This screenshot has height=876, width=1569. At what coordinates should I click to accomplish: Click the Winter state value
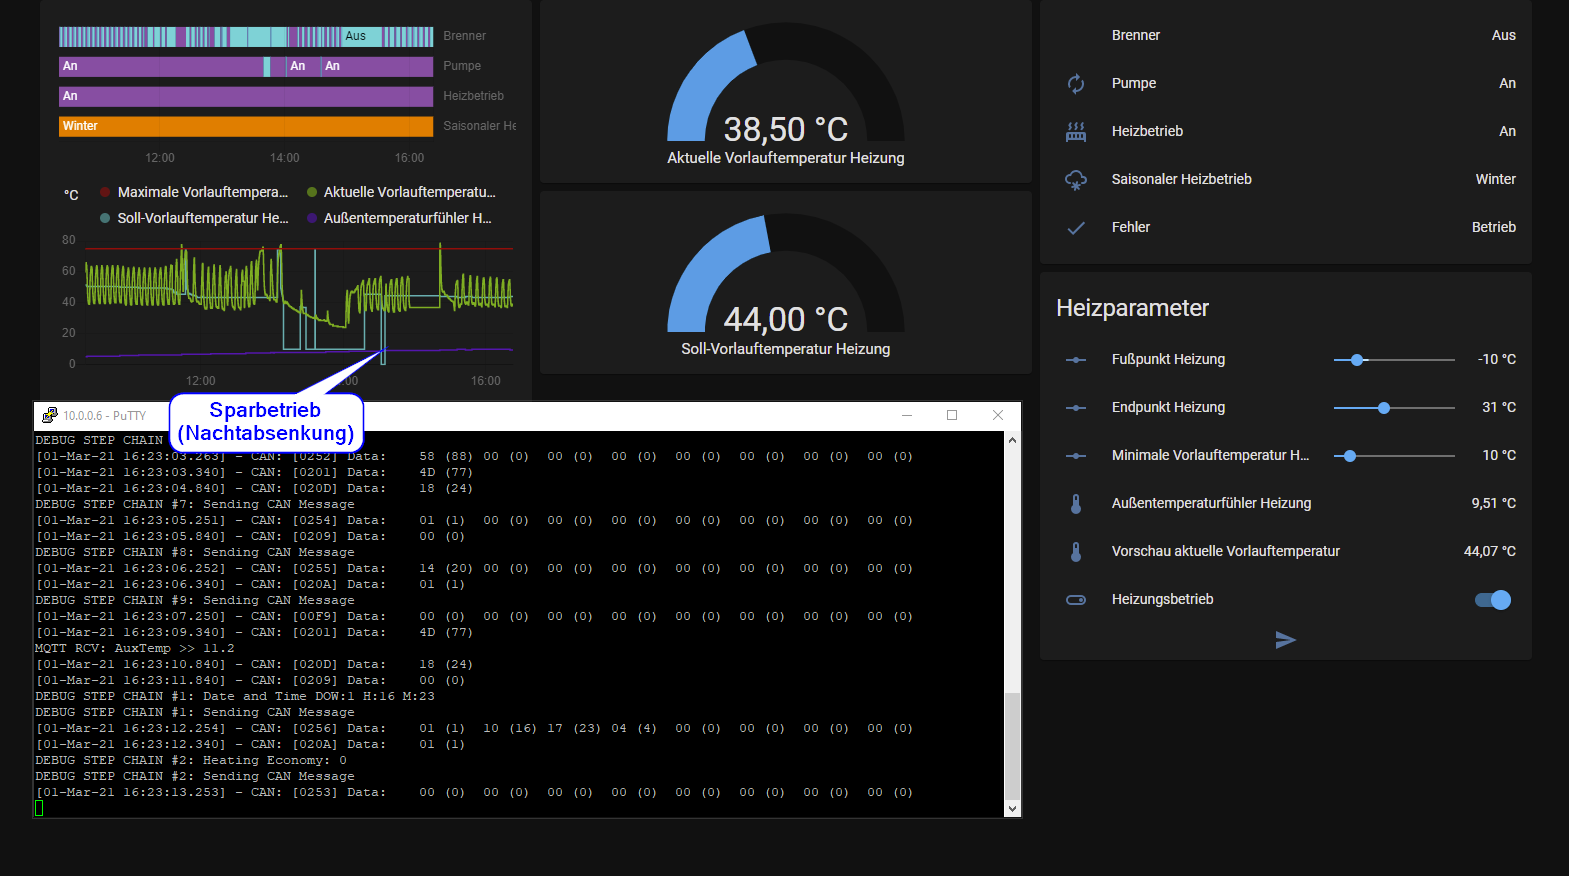point(1496,179)
